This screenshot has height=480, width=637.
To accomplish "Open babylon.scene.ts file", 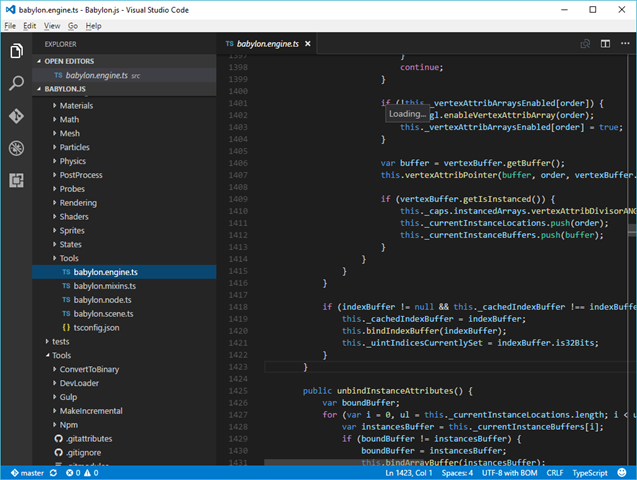I will click(x=124, y=314).
